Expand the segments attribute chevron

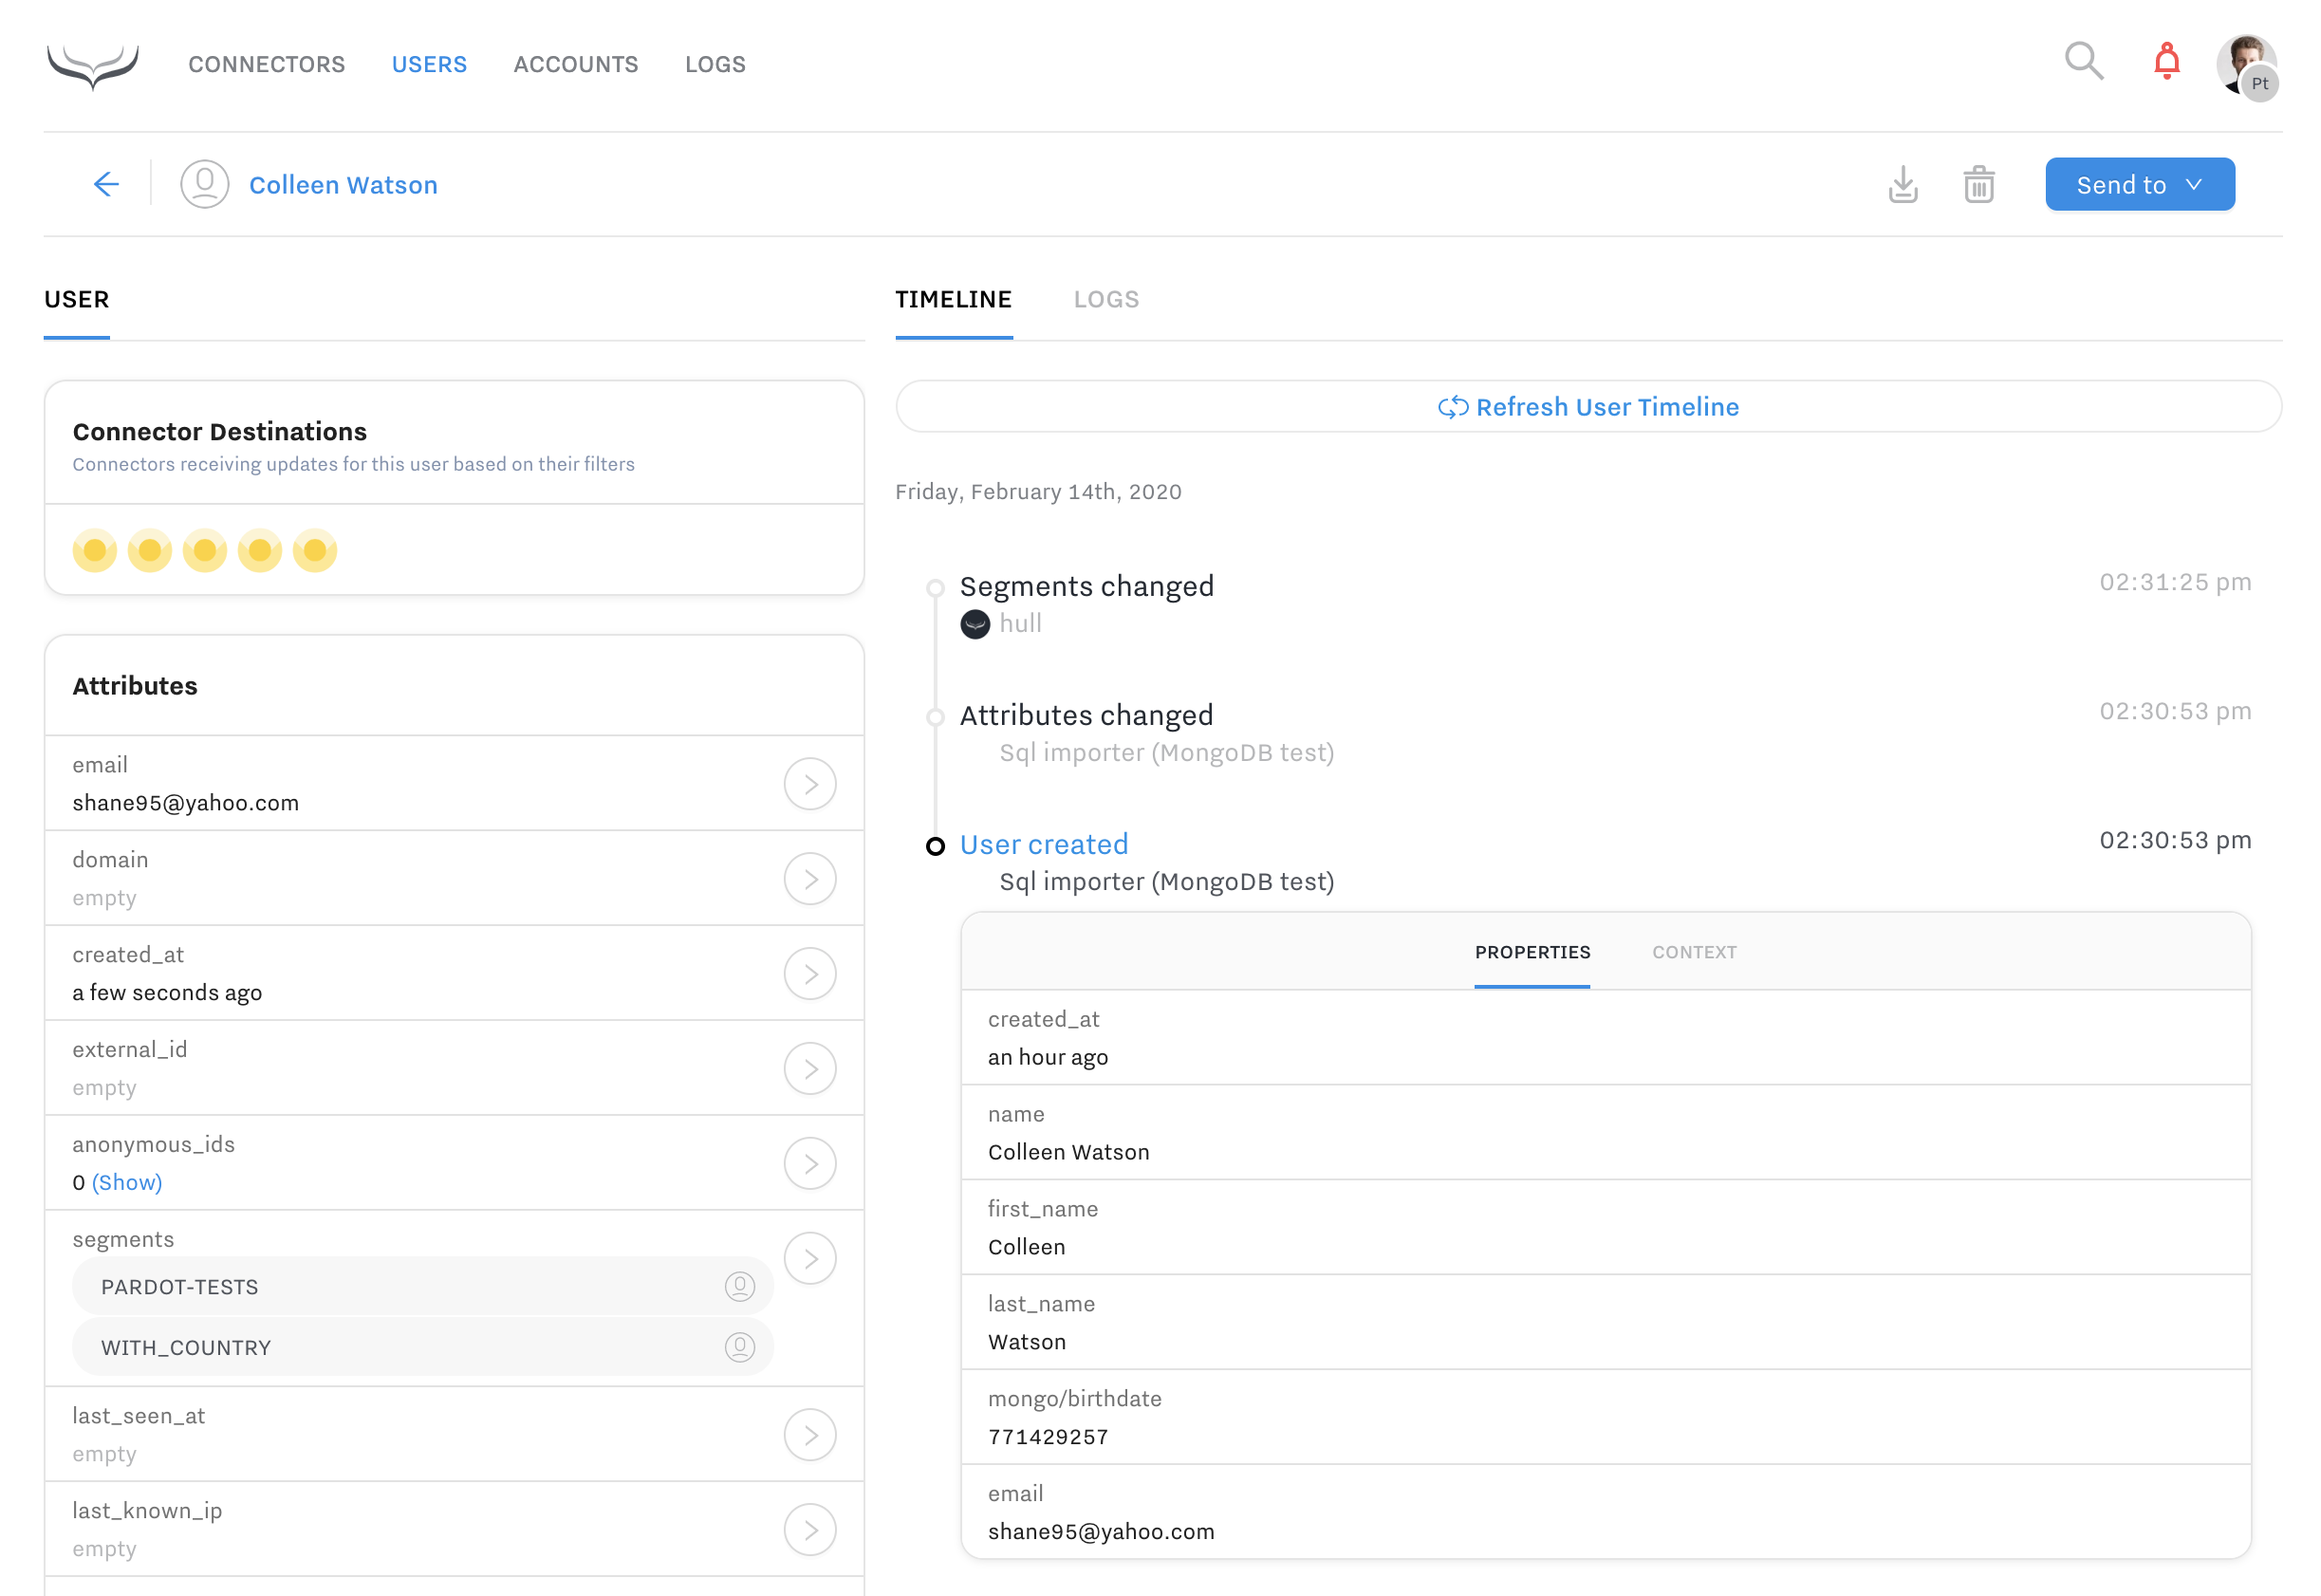coord(809,1259)
